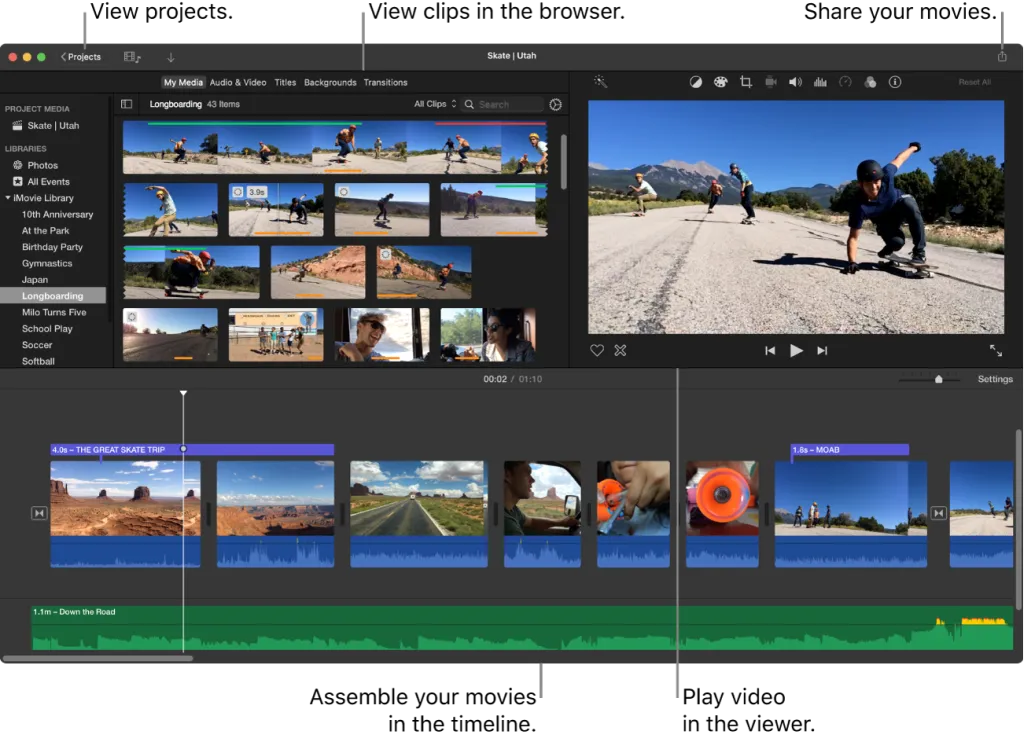Viewport: 1024px width, 742px height.
Task: Open the Clip Information icon
Action: point(895,82)
